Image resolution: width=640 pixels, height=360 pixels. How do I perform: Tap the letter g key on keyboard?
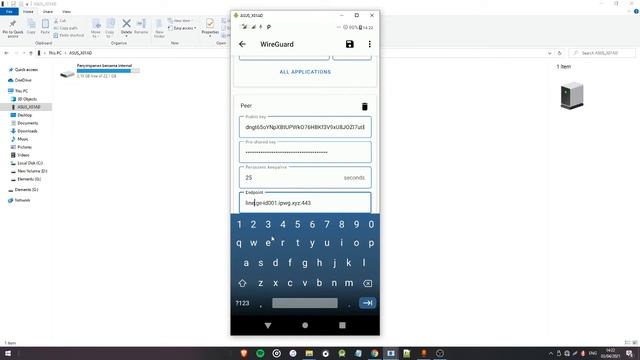[x=304, y=263]
